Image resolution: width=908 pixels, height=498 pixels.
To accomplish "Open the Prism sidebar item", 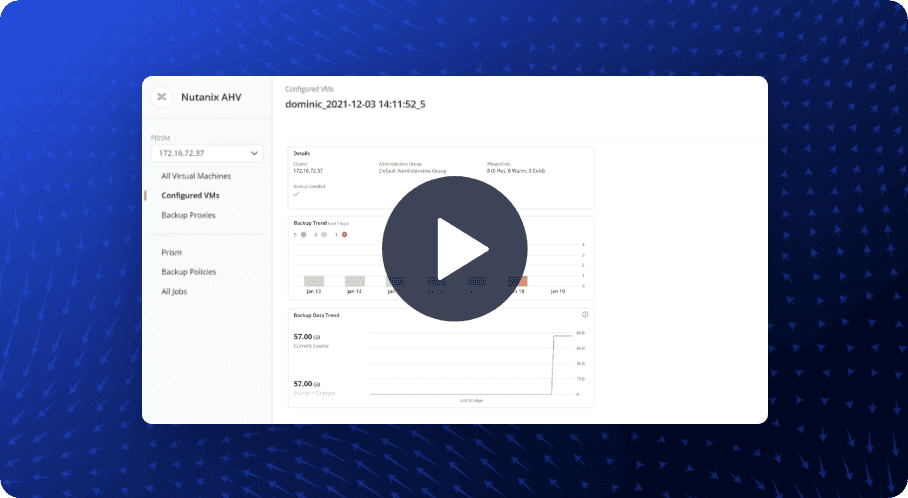I will click(x=171, y=252).
